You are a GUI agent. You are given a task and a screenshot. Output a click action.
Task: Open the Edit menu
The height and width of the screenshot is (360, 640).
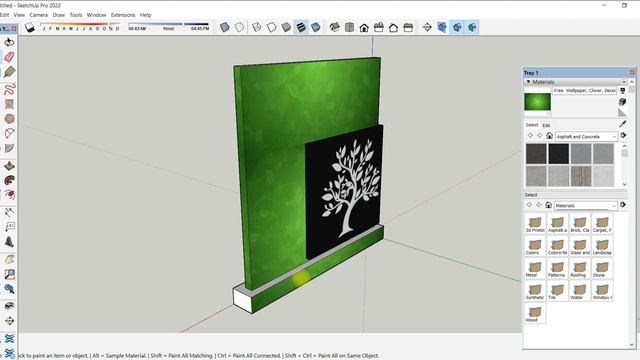4,15
